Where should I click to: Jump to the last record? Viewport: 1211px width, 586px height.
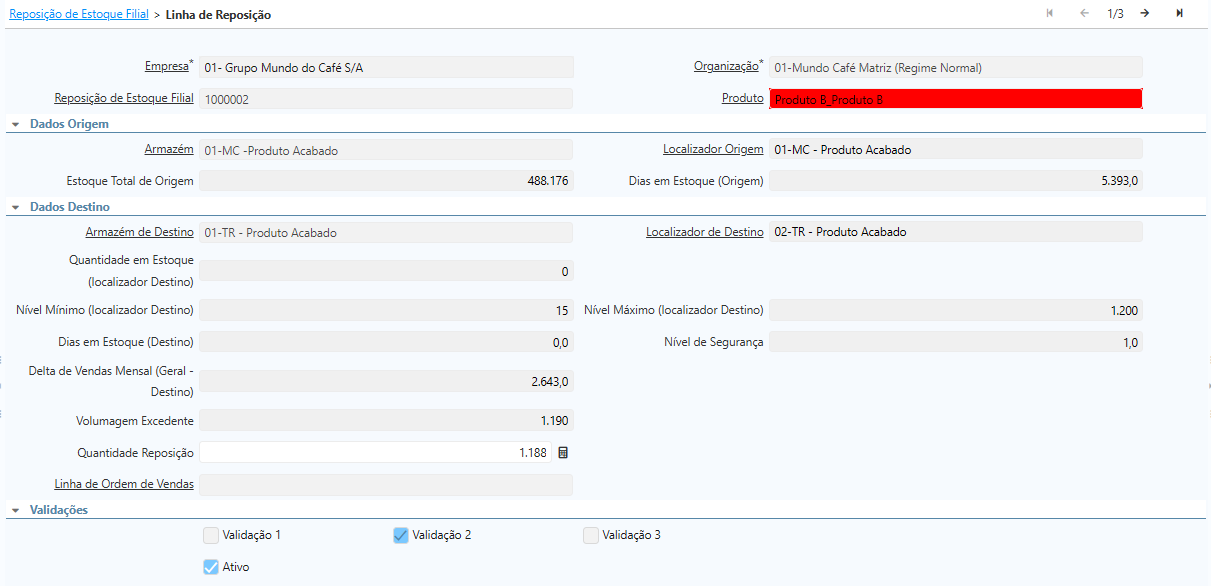1179,13
